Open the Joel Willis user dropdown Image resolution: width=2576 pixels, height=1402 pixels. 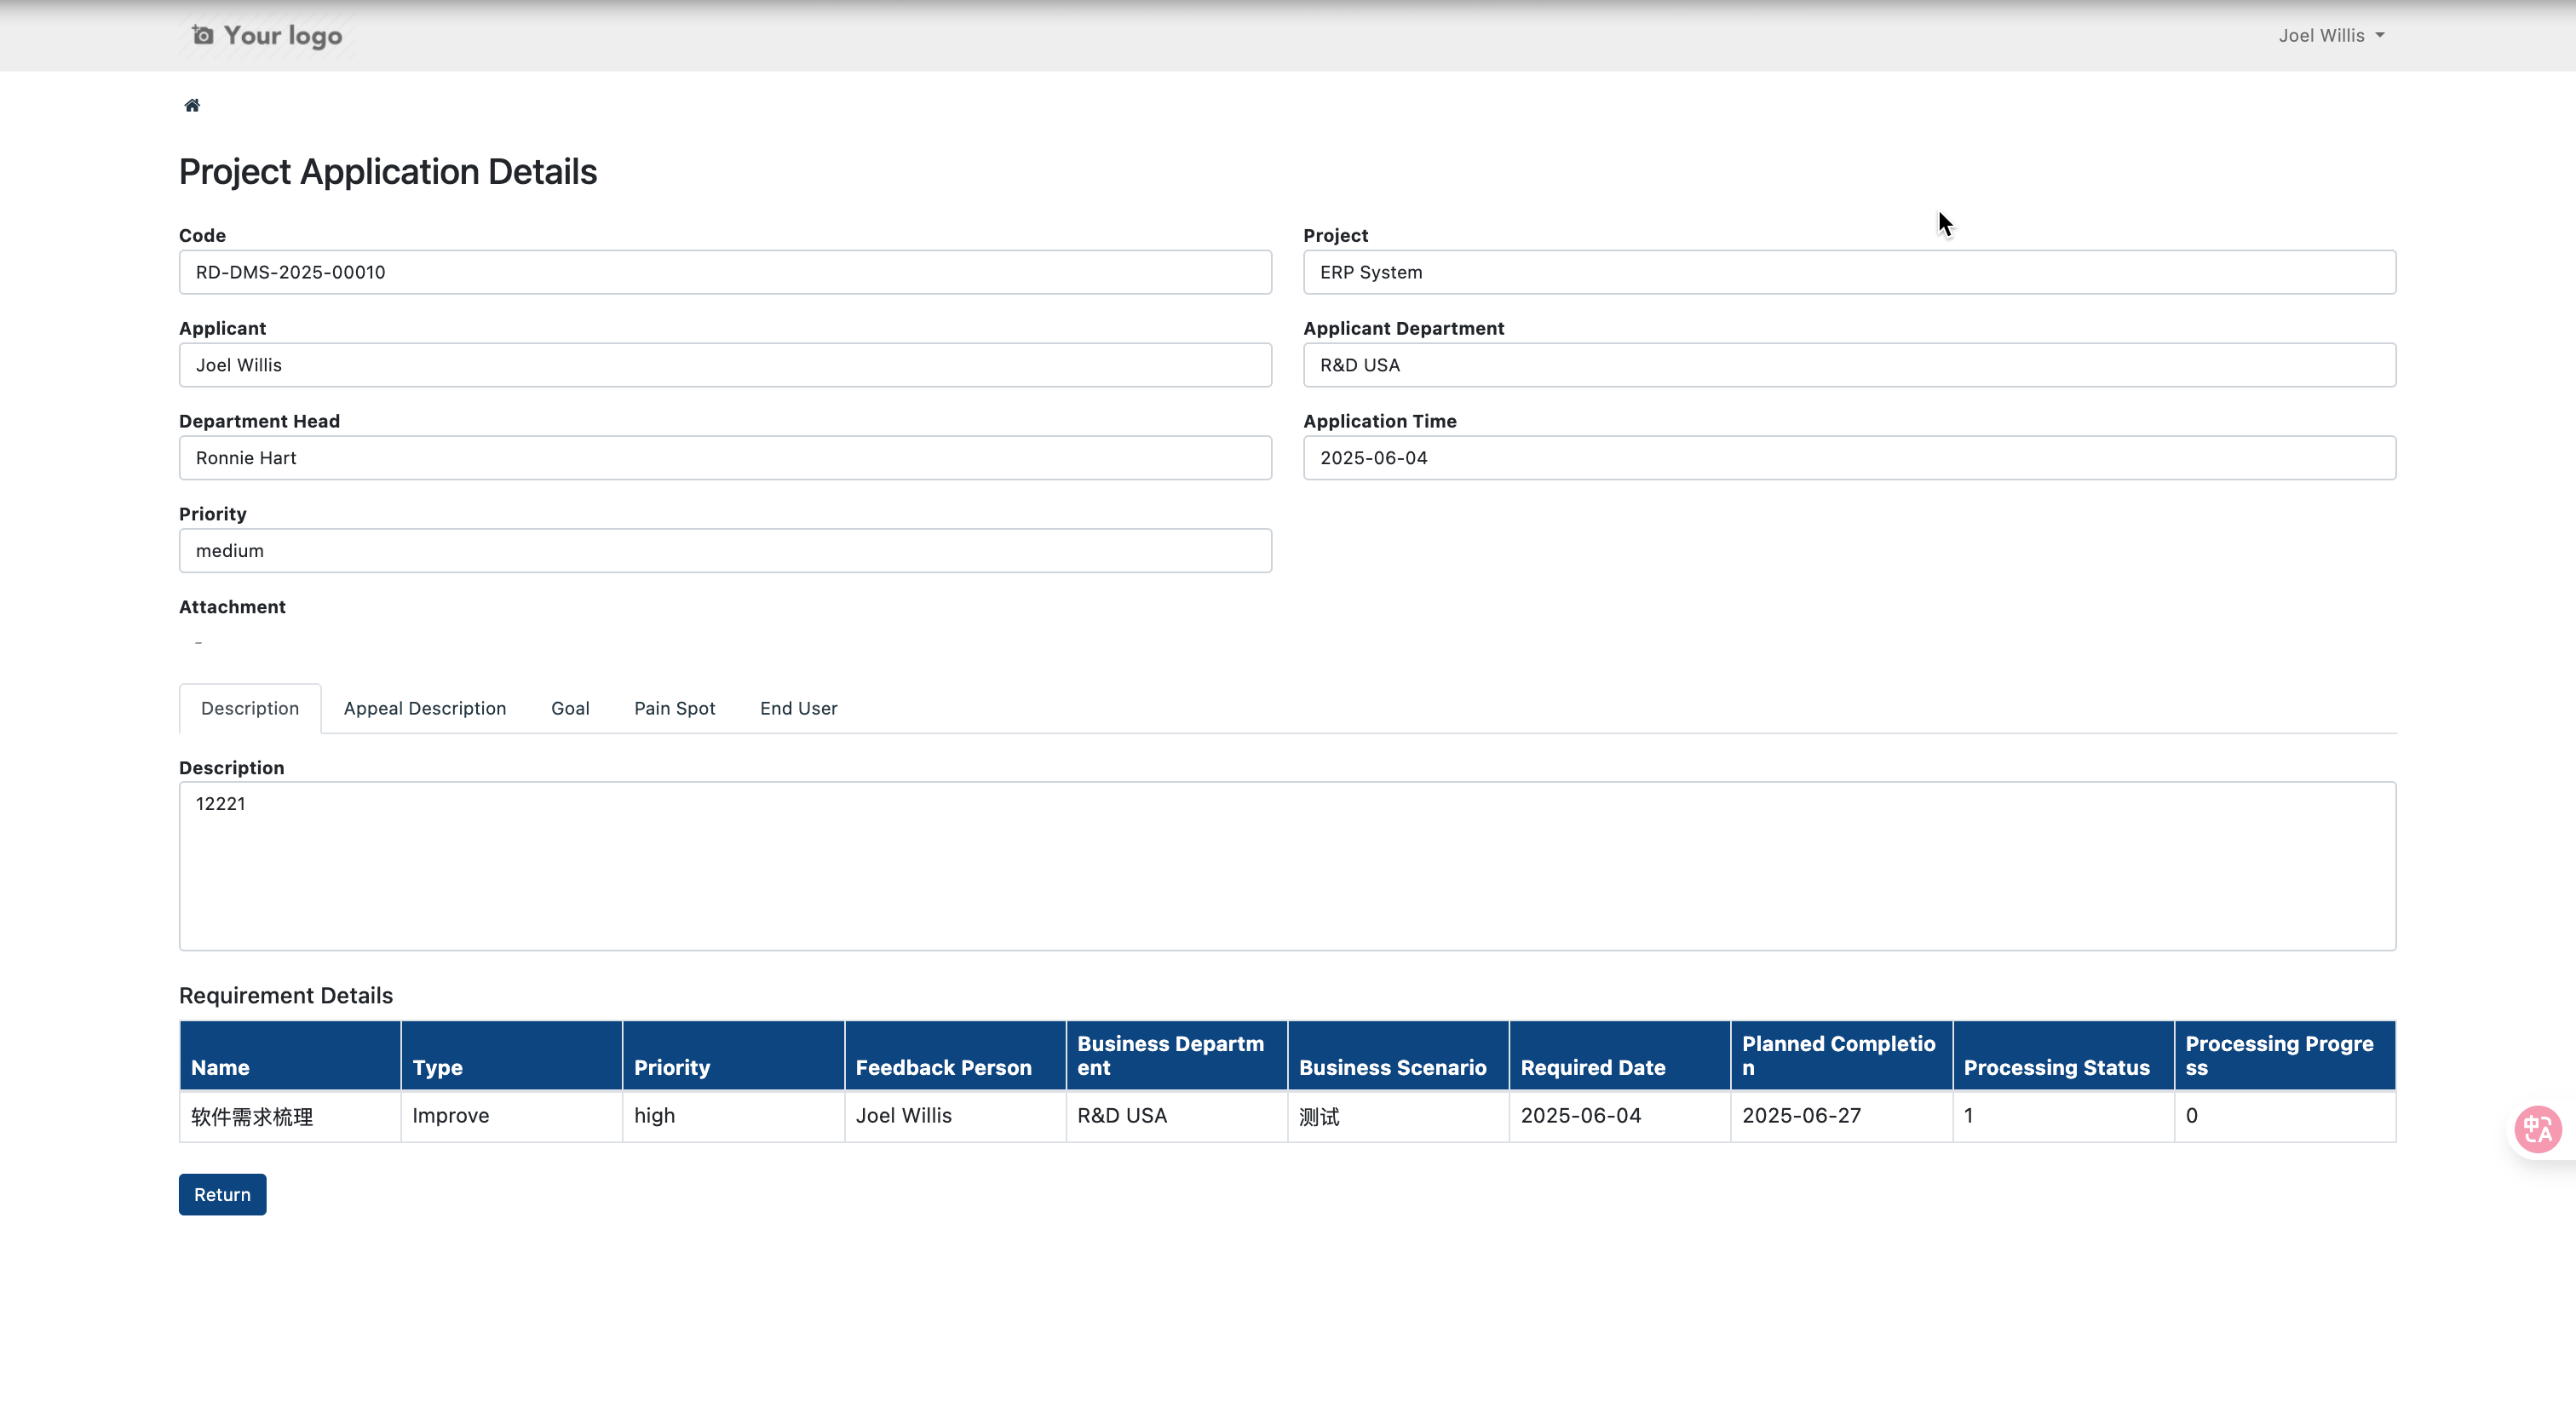click(x=2331, y=36)
